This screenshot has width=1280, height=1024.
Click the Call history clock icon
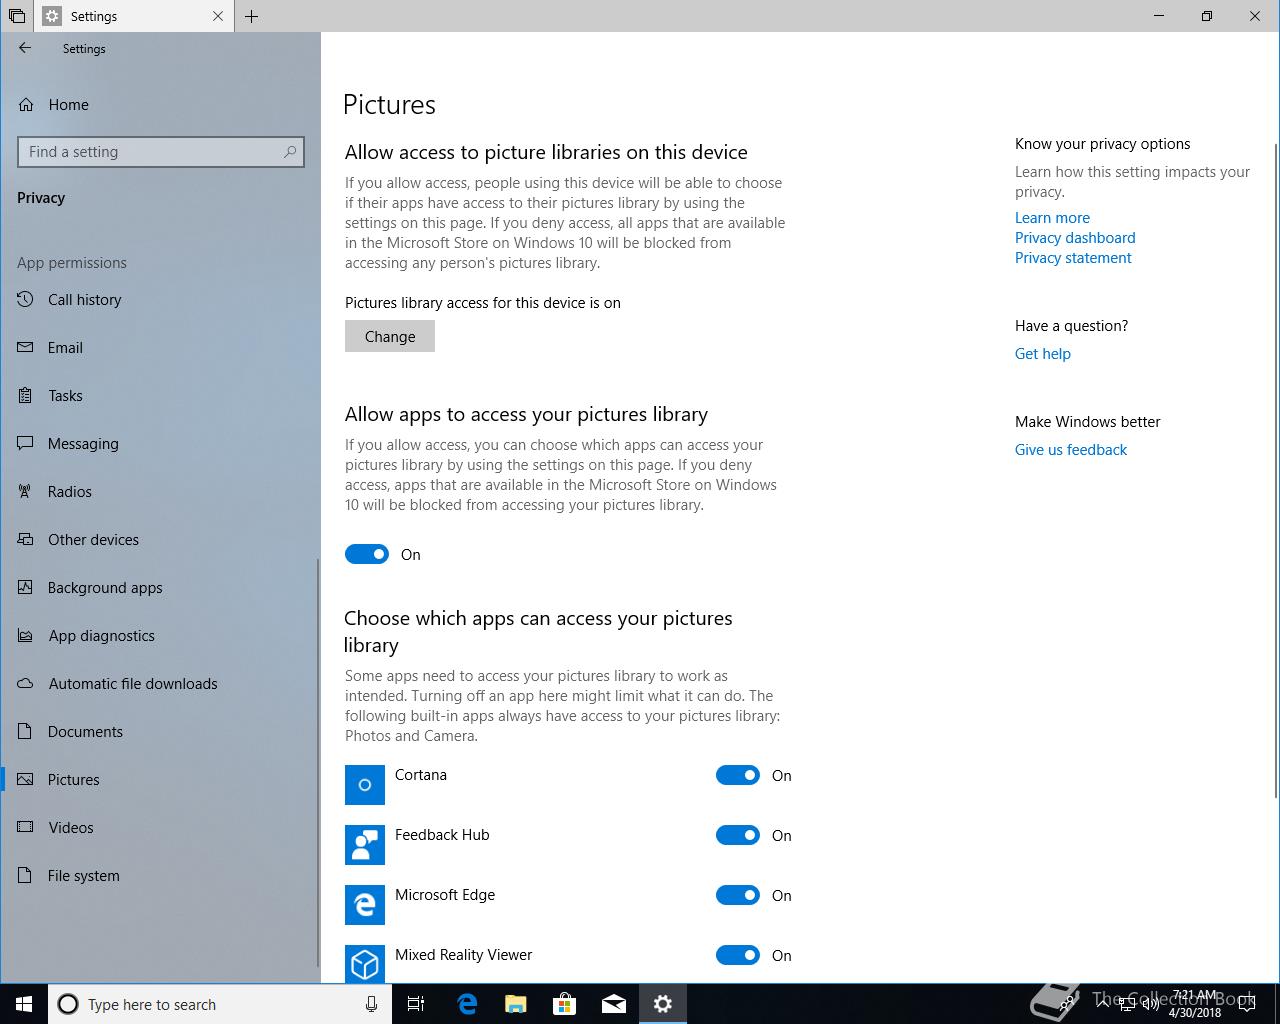click(26, 300)
